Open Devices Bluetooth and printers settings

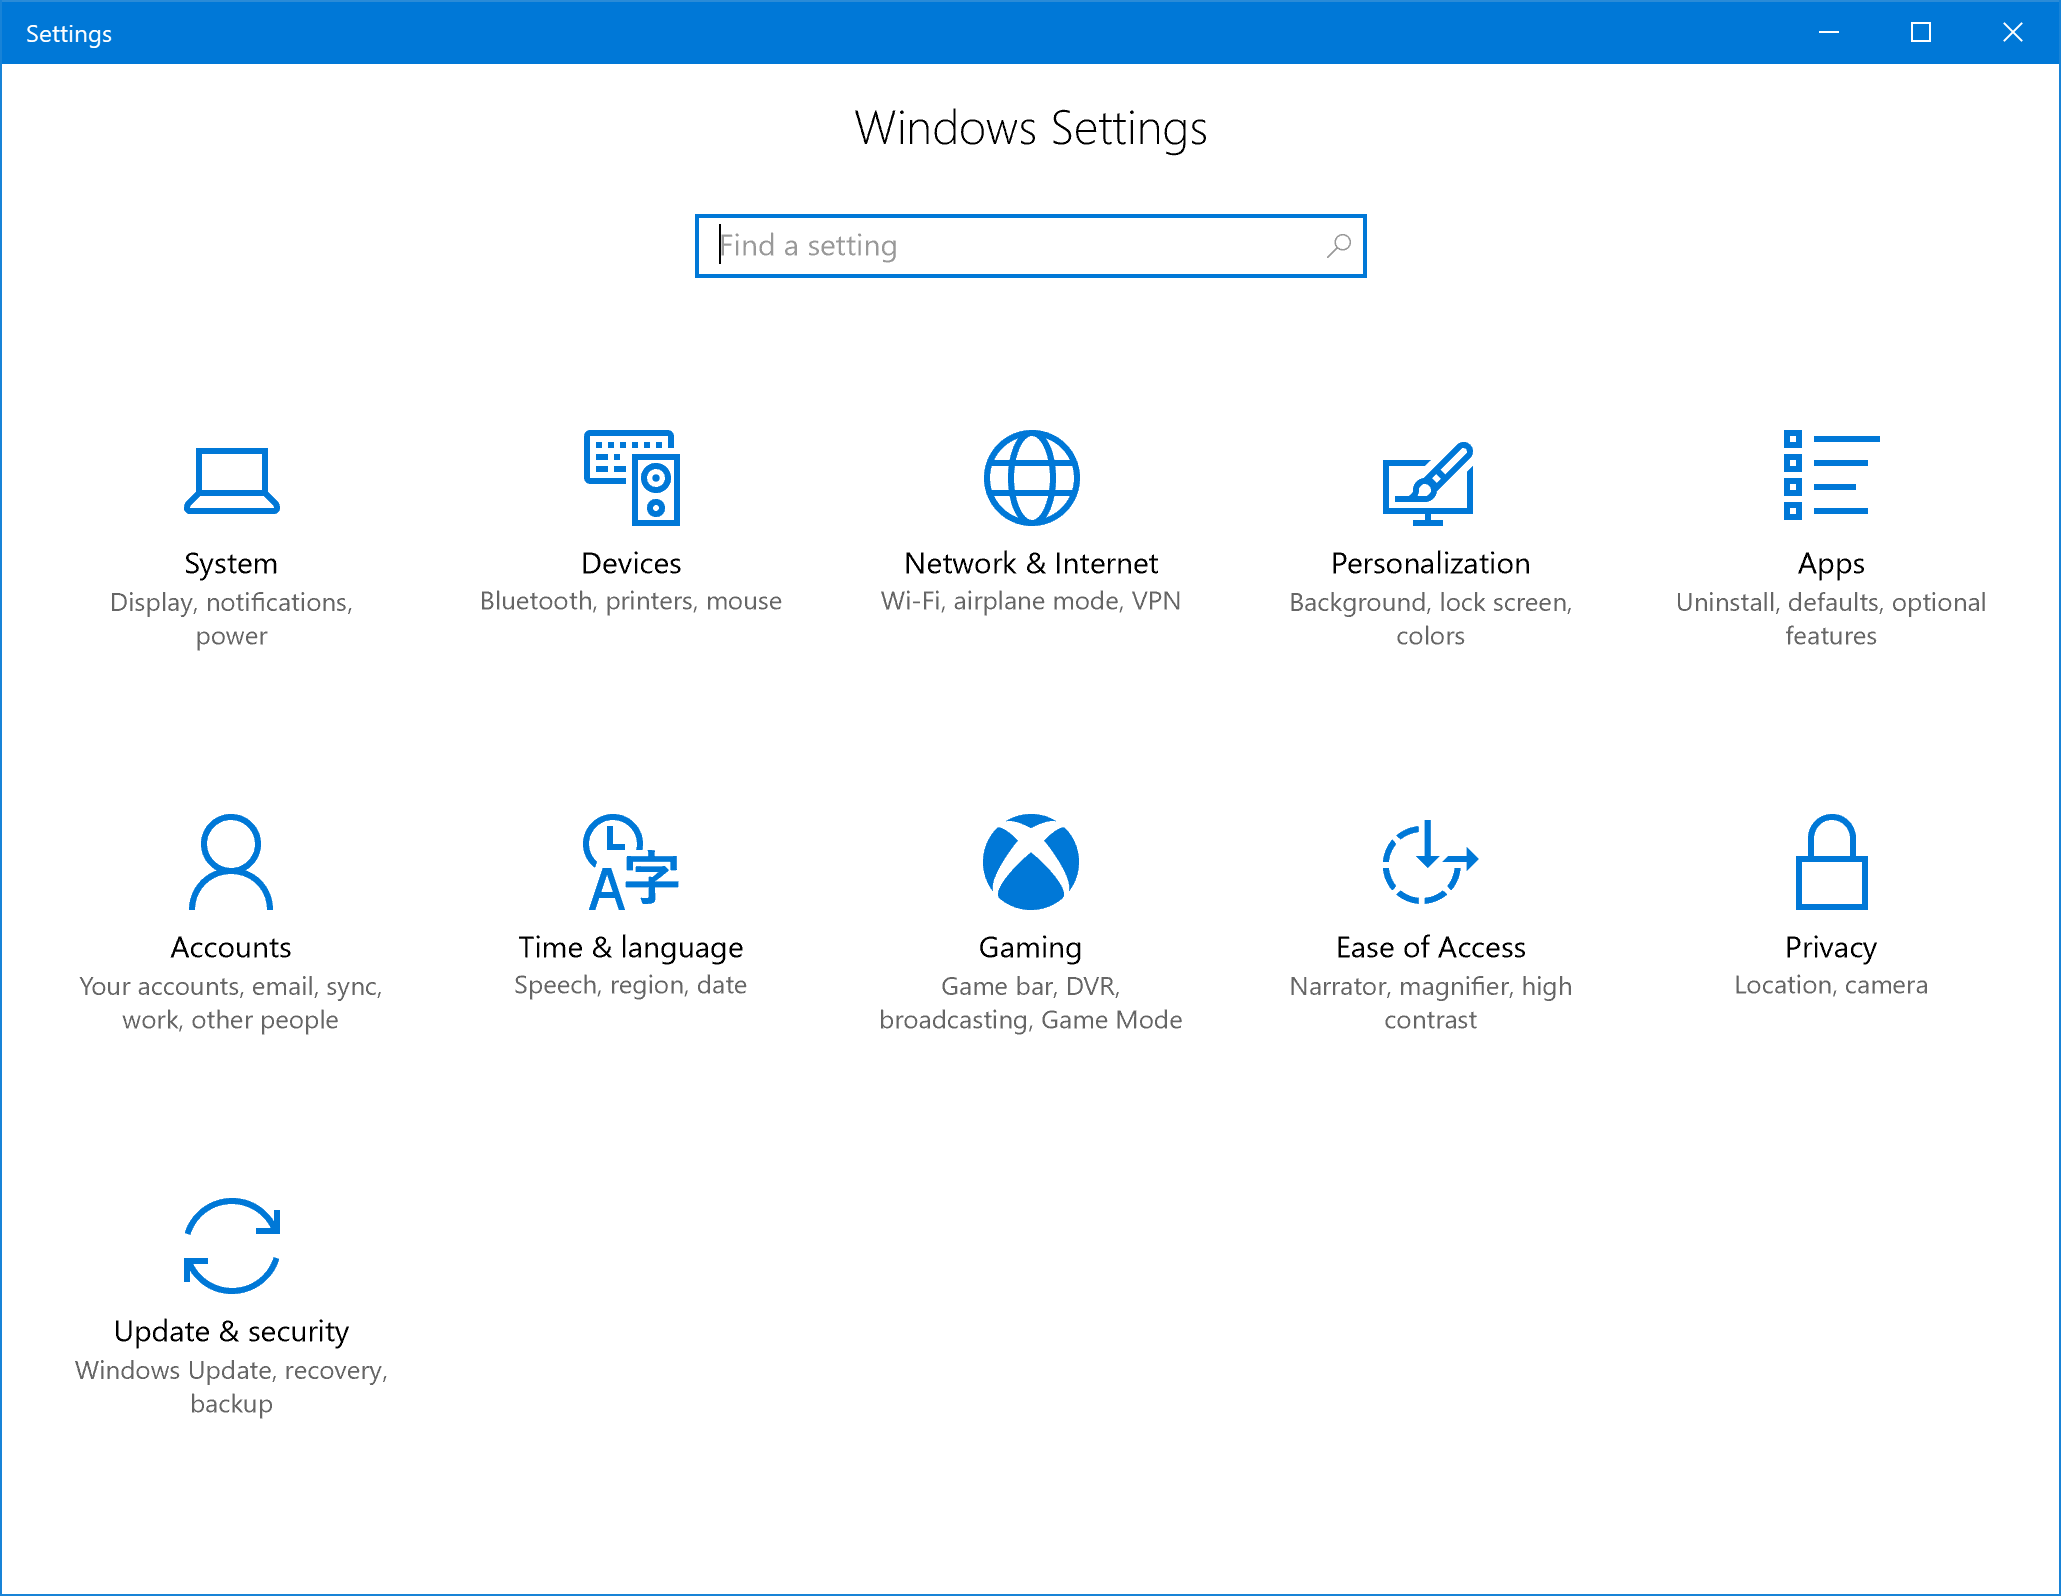pyautogui.click(x=632, y=519)
